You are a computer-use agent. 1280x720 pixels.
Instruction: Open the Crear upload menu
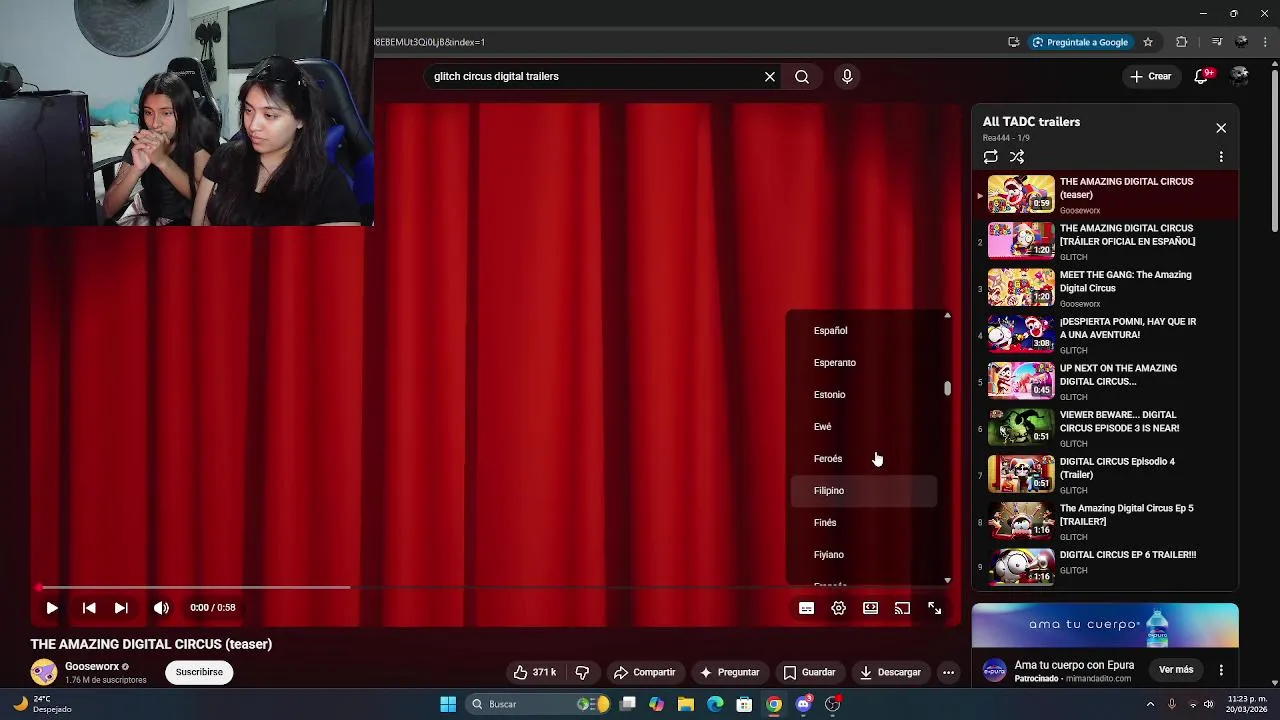coord(1150,76)
